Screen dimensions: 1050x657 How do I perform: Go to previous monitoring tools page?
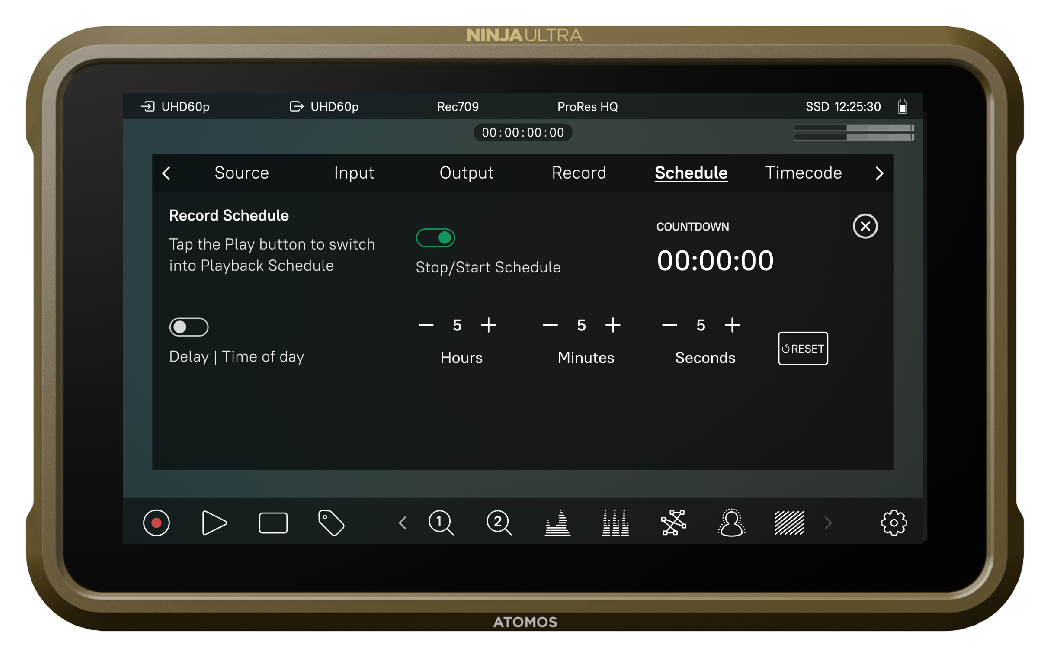(402, 523)
